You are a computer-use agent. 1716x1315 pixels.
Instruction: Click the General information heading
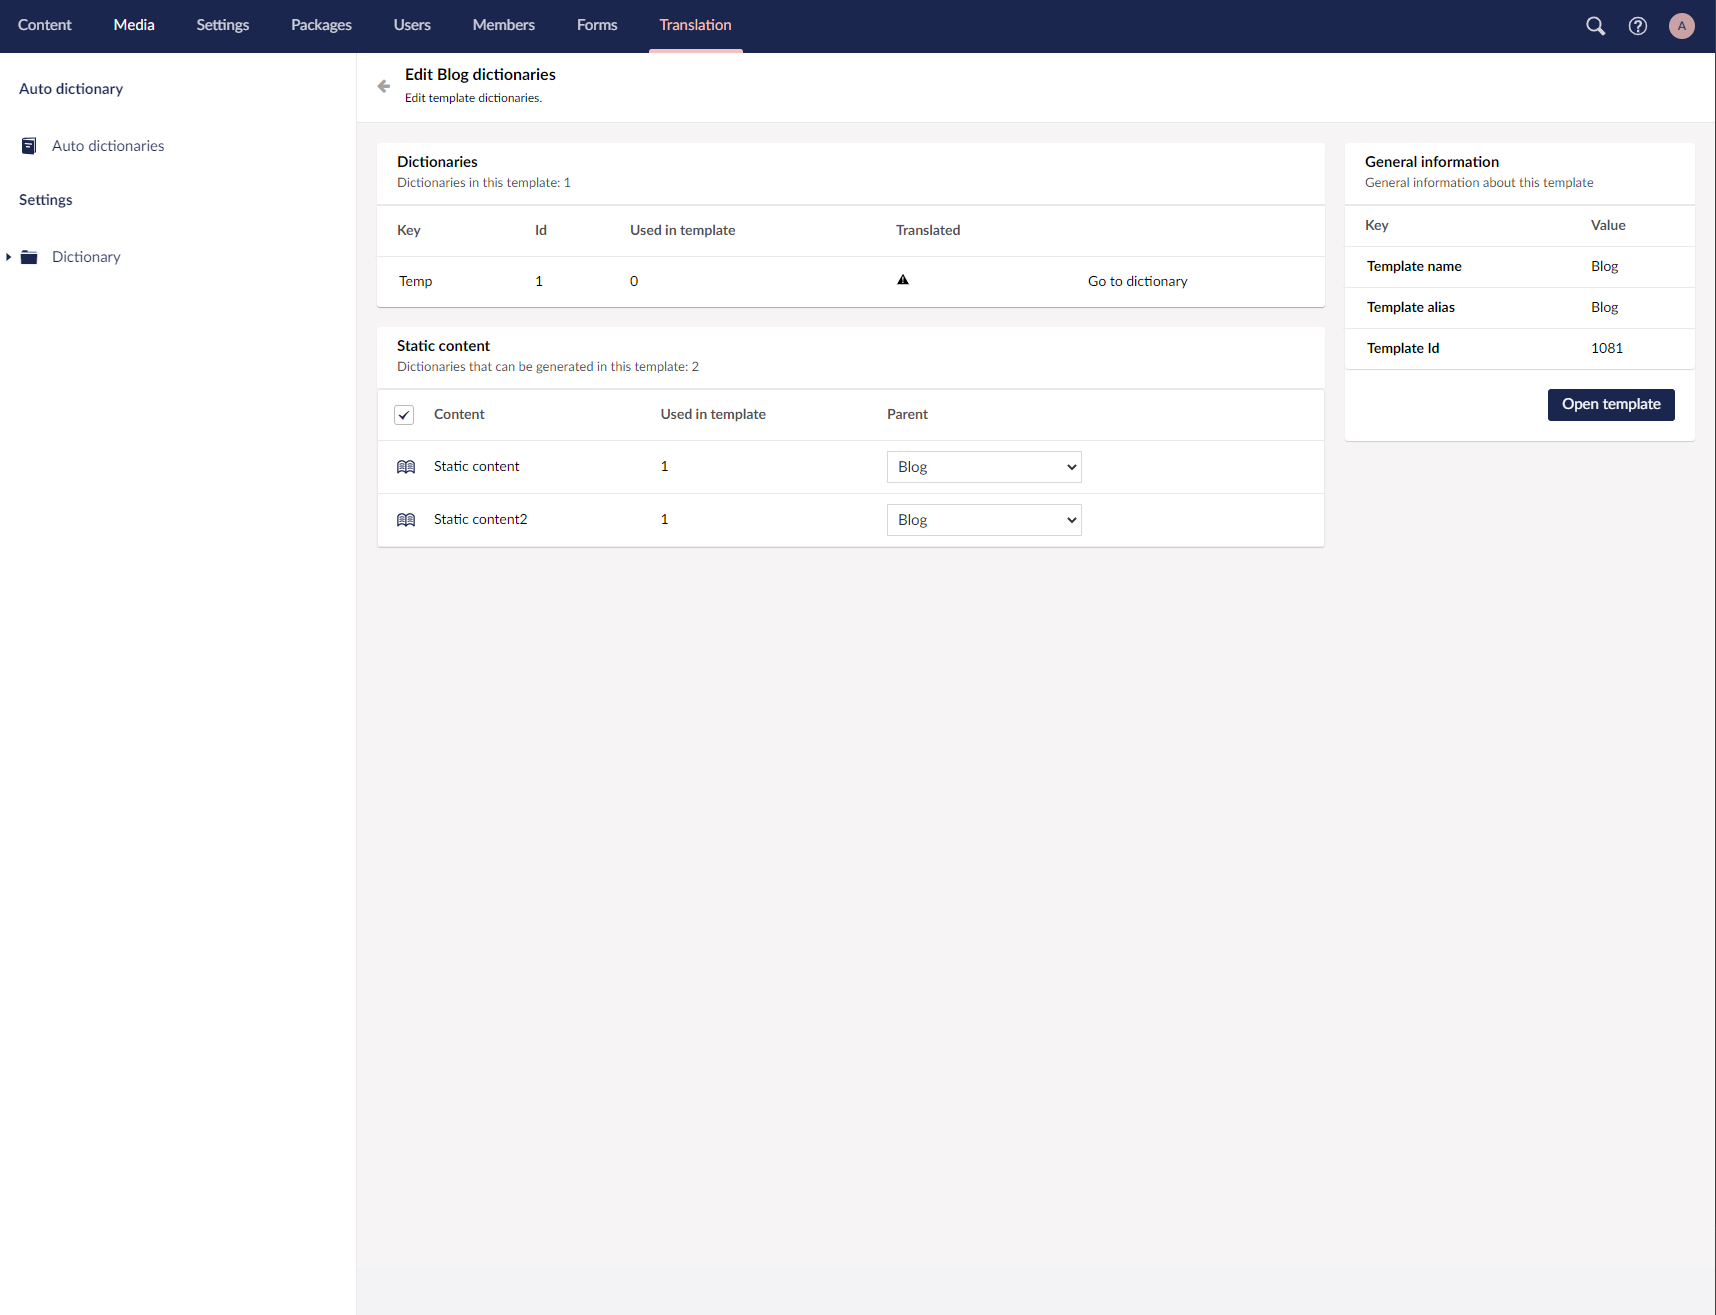pyautogui.click(x=1432, y=162)
